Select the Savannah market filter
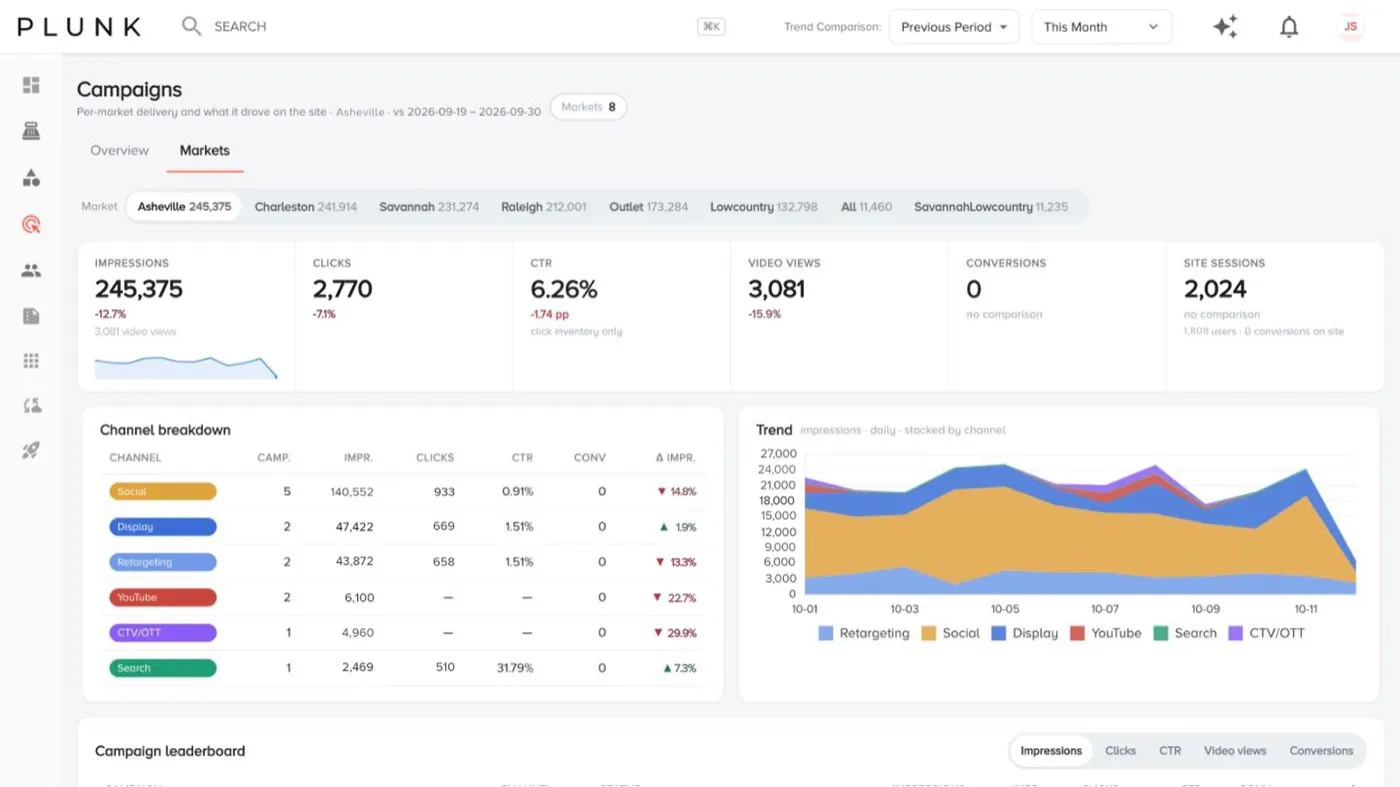This screenshot has width=1400, height=787. 429,207
